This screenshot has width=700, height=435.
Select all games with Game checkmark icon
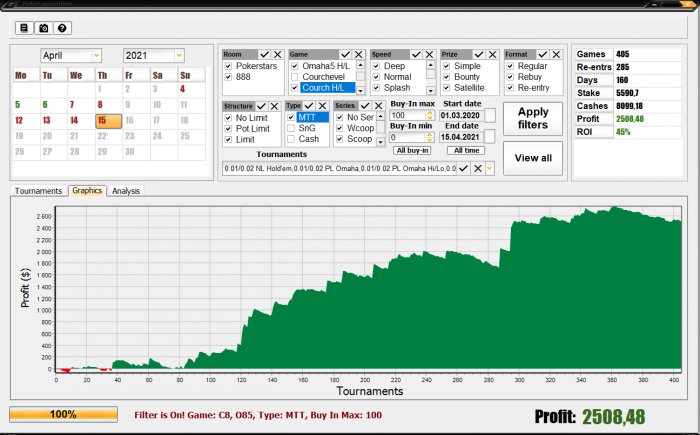pos(346,54)
